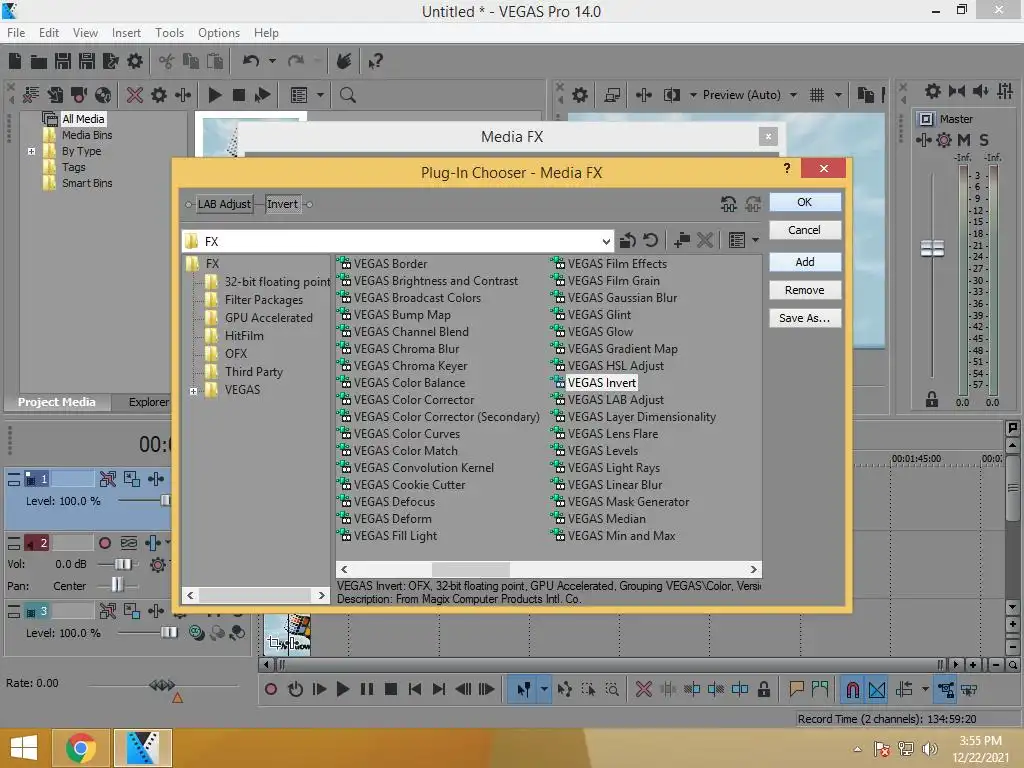Viewport: 1024px width, 768px height.
Task: Click Google Chrome on the taskbar
Action: click(x=81, y=748)
